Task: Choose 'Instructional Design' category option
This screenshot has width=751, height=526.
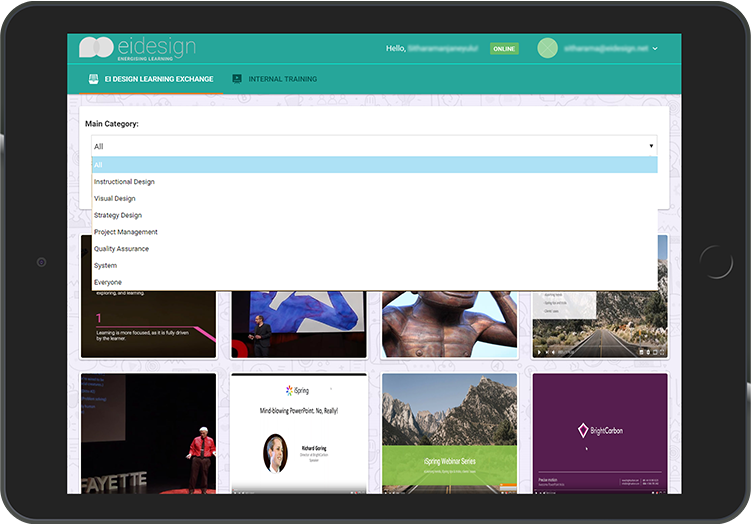Action: click(x=375, y=182)
